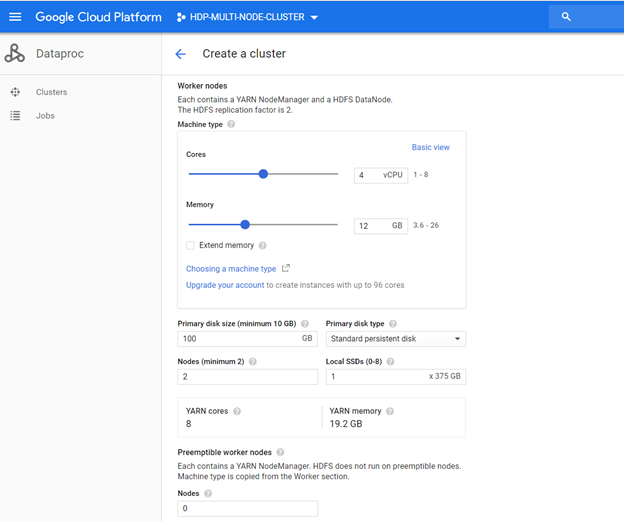Click the search magnifier icon
The height and width of the screenshot is (521, 624).
tap(566, 17)
